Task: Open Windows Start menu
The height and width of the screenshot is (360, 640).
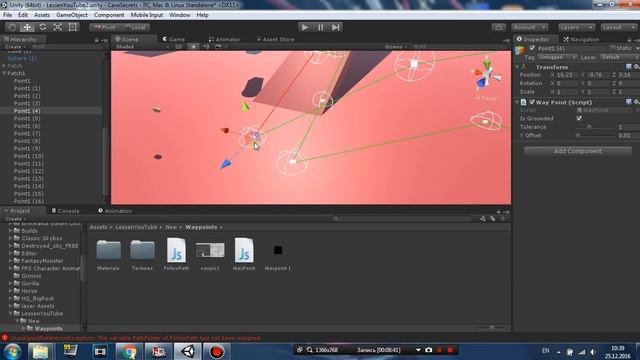Action: click(x=12, y=351)
